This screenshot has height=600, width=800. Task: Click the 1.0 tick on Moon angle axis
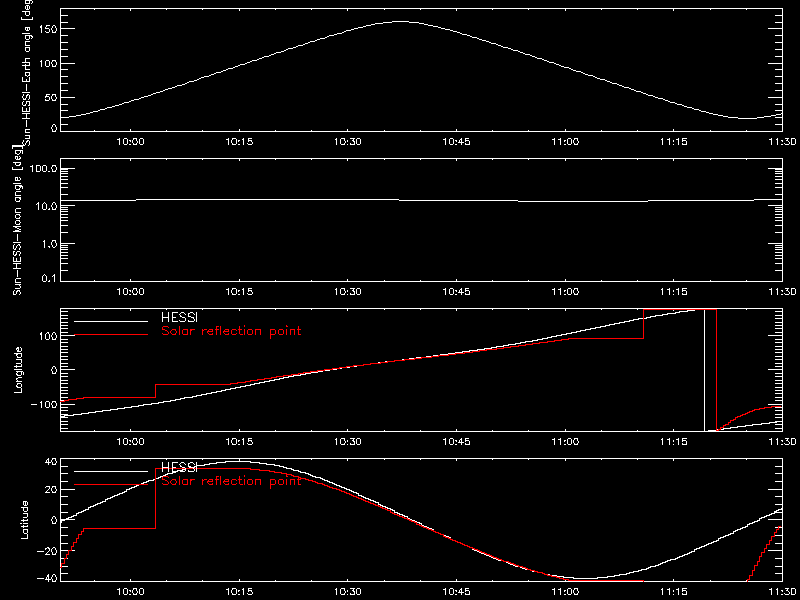pyautogui.click(x=48, y=243)
